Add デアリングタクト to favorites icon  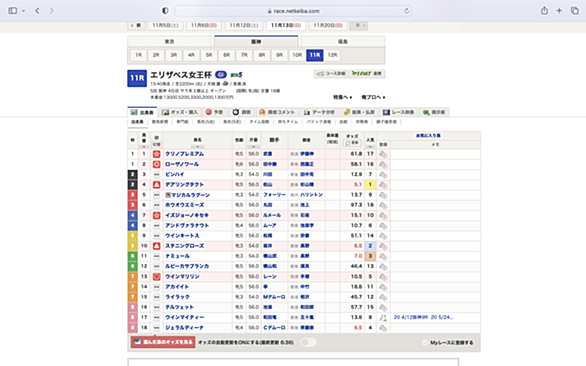[x=383, y=185]
